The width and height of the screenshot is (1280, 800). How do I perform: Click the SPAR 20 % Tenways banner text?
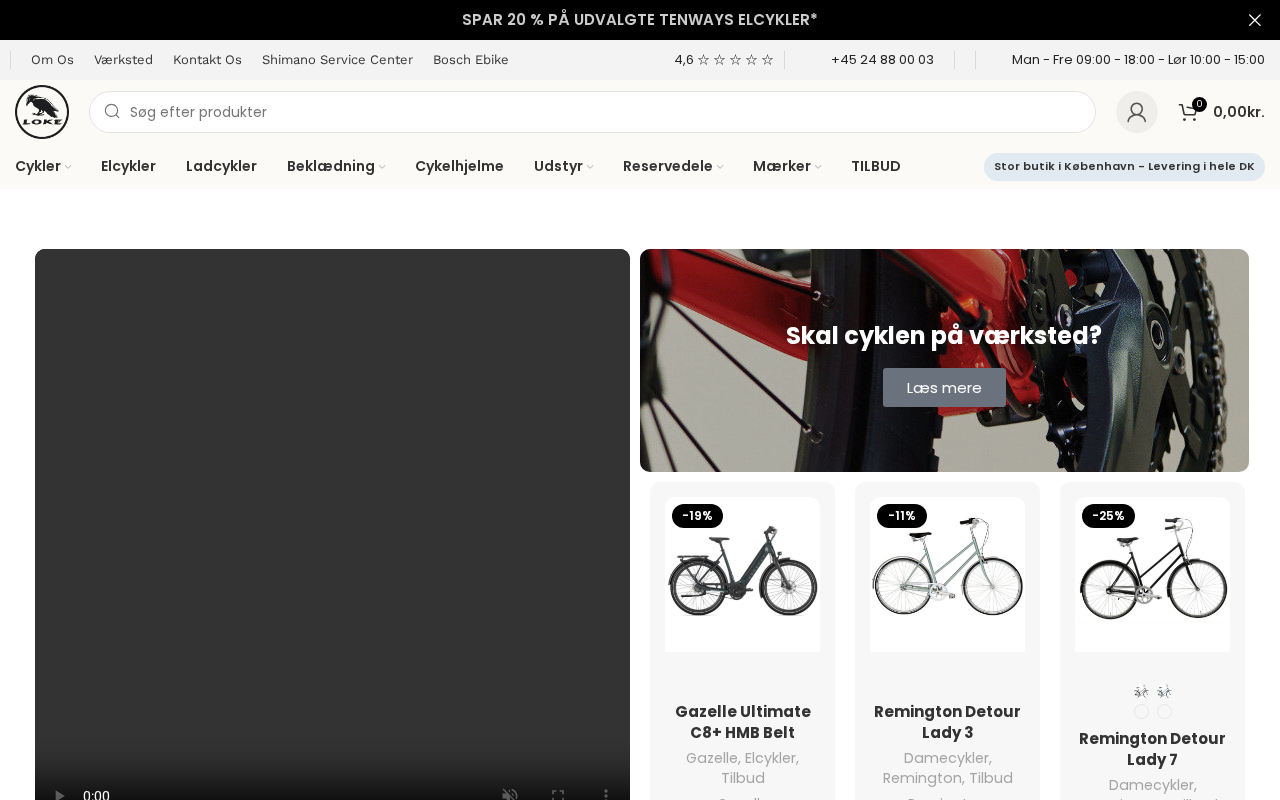pyautogui.click(x=640, y=20)
